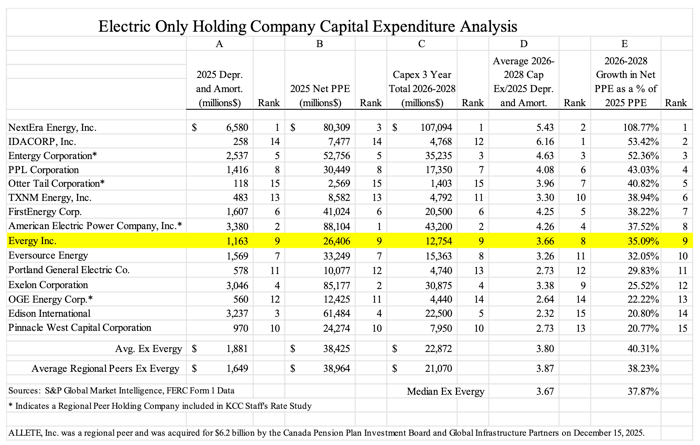The height and width of the screenshot is (445, 700).
Task: Click the ALLETE, Inc. footnote text
Action: point(326,433)
